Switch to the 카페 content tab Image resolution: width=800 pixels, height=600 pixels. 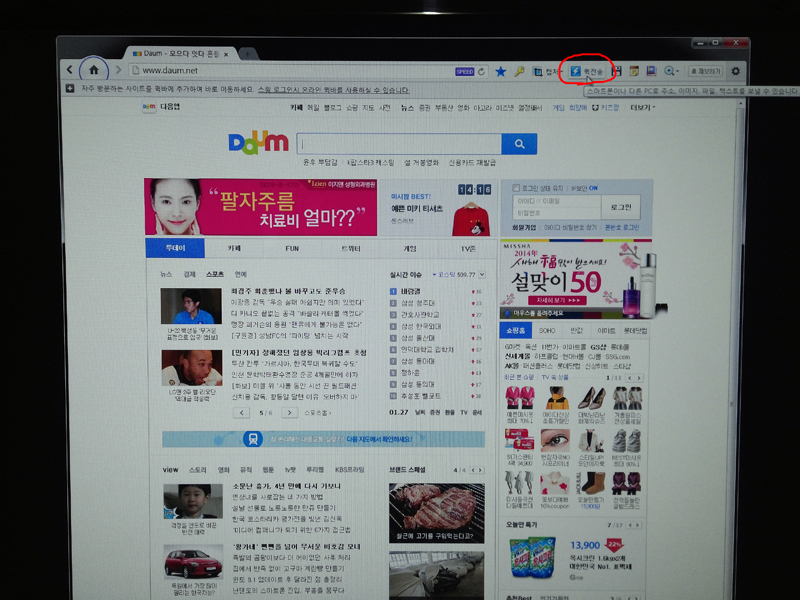234,248
